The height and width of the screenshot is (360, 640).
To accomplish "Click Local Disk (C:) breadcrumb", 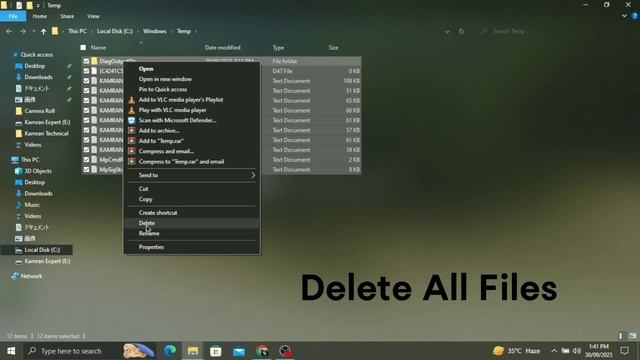I will [115, 31].
